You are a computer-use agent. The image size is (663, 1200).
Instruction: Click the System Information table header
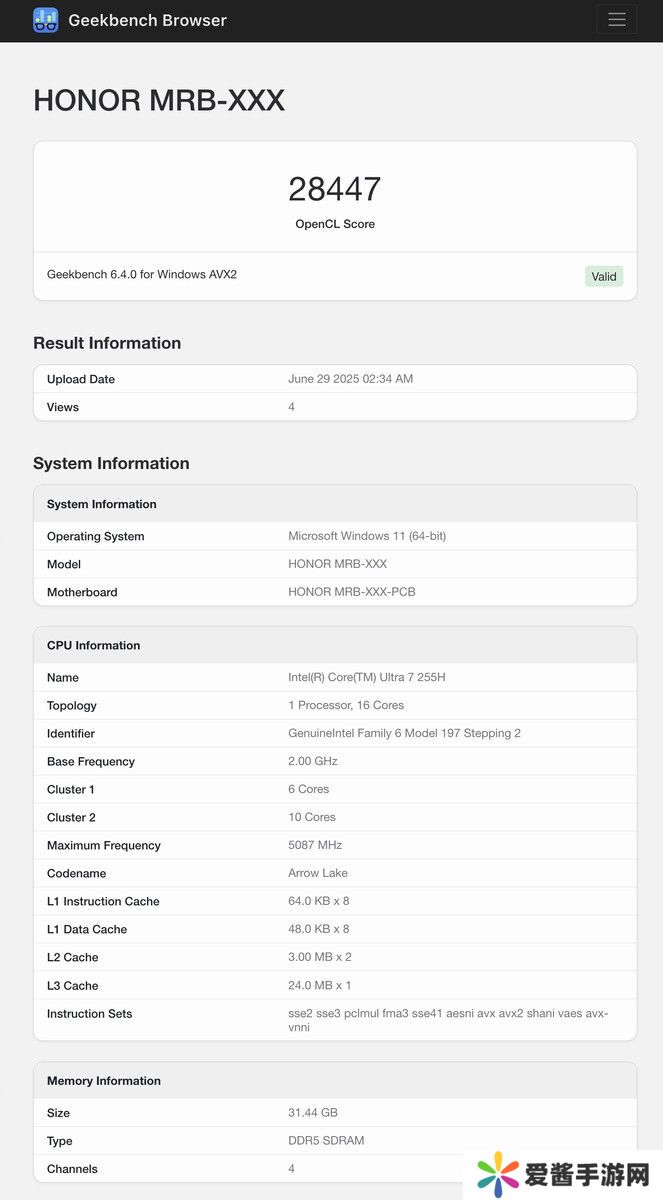tap(102, 504)
